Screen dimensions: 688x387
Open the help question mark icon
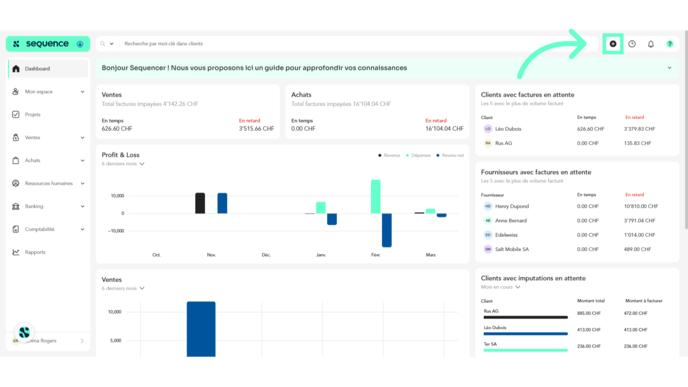[670, 44]
